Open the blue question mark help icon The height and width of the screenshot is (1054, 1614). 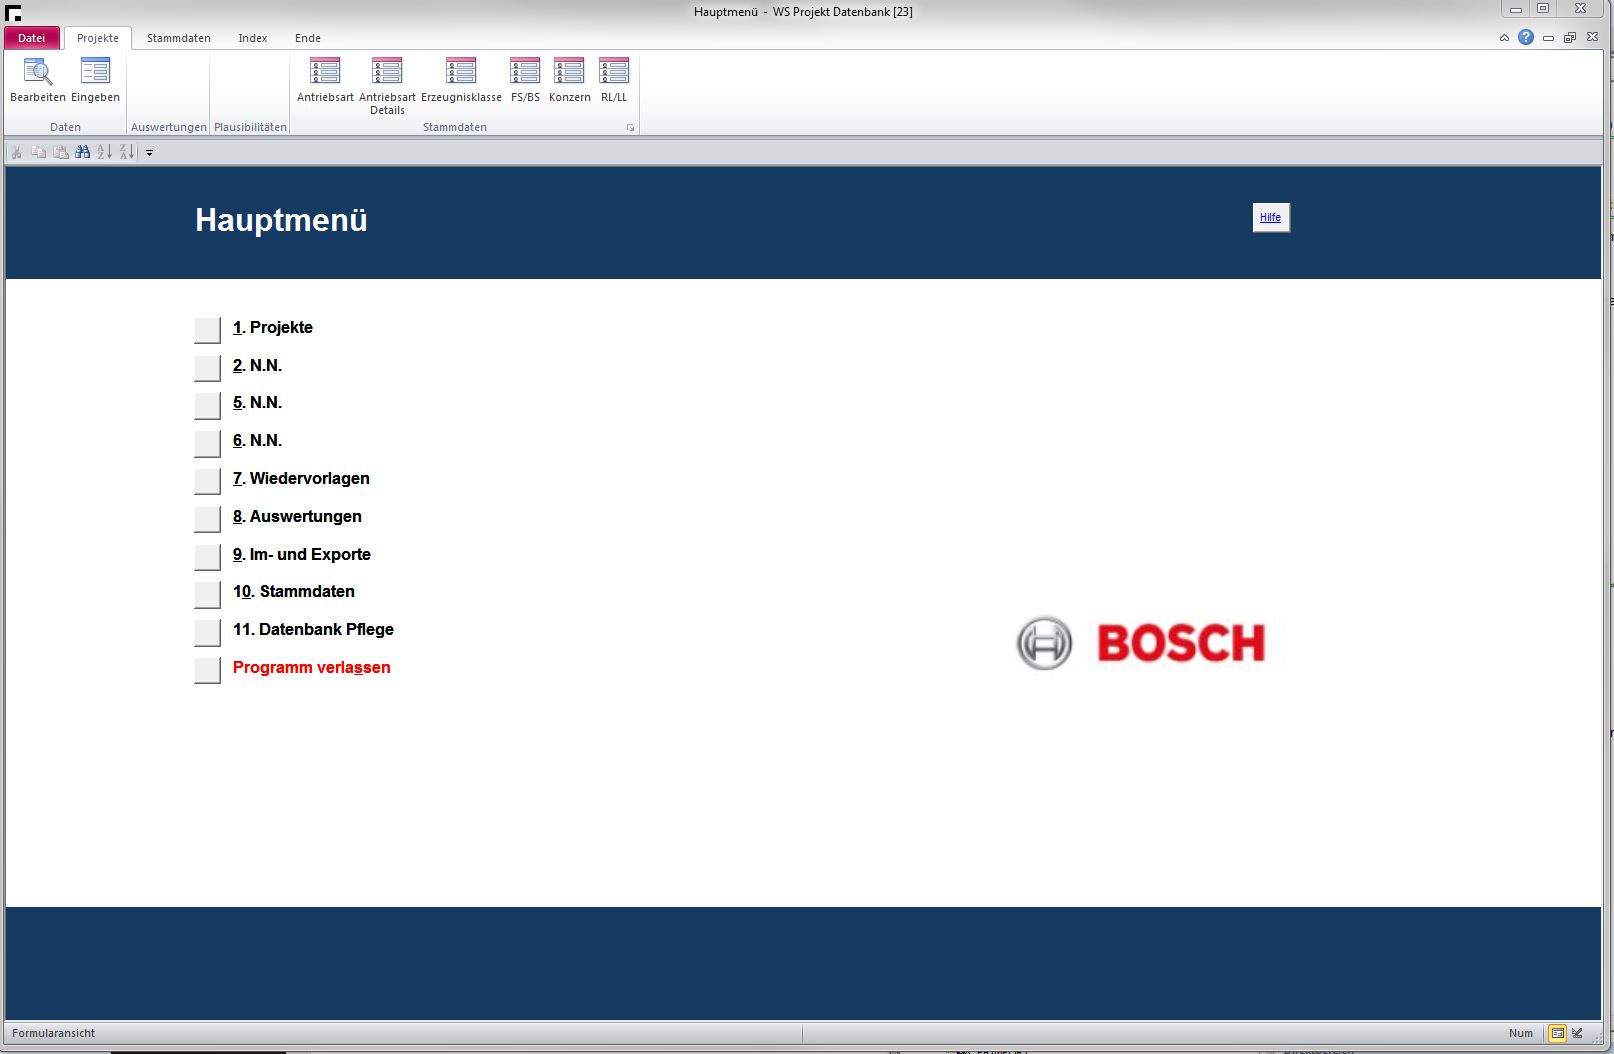[1526, 37]
